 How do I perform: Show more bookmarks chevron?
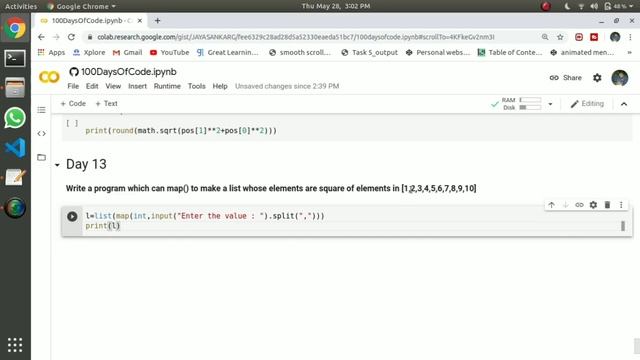tap(629, 53)
